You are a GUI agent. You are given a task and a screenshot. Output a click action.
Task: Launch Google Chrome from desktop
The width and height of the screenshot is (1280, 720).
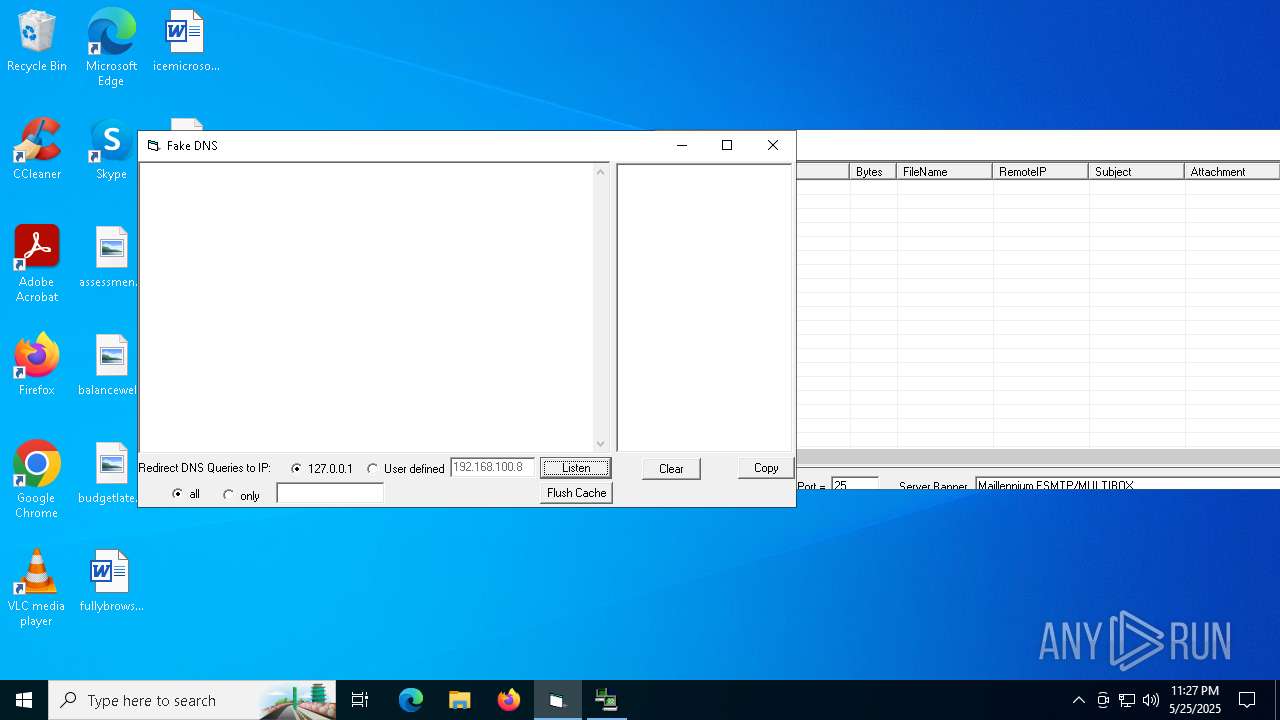tap(37, 480)
